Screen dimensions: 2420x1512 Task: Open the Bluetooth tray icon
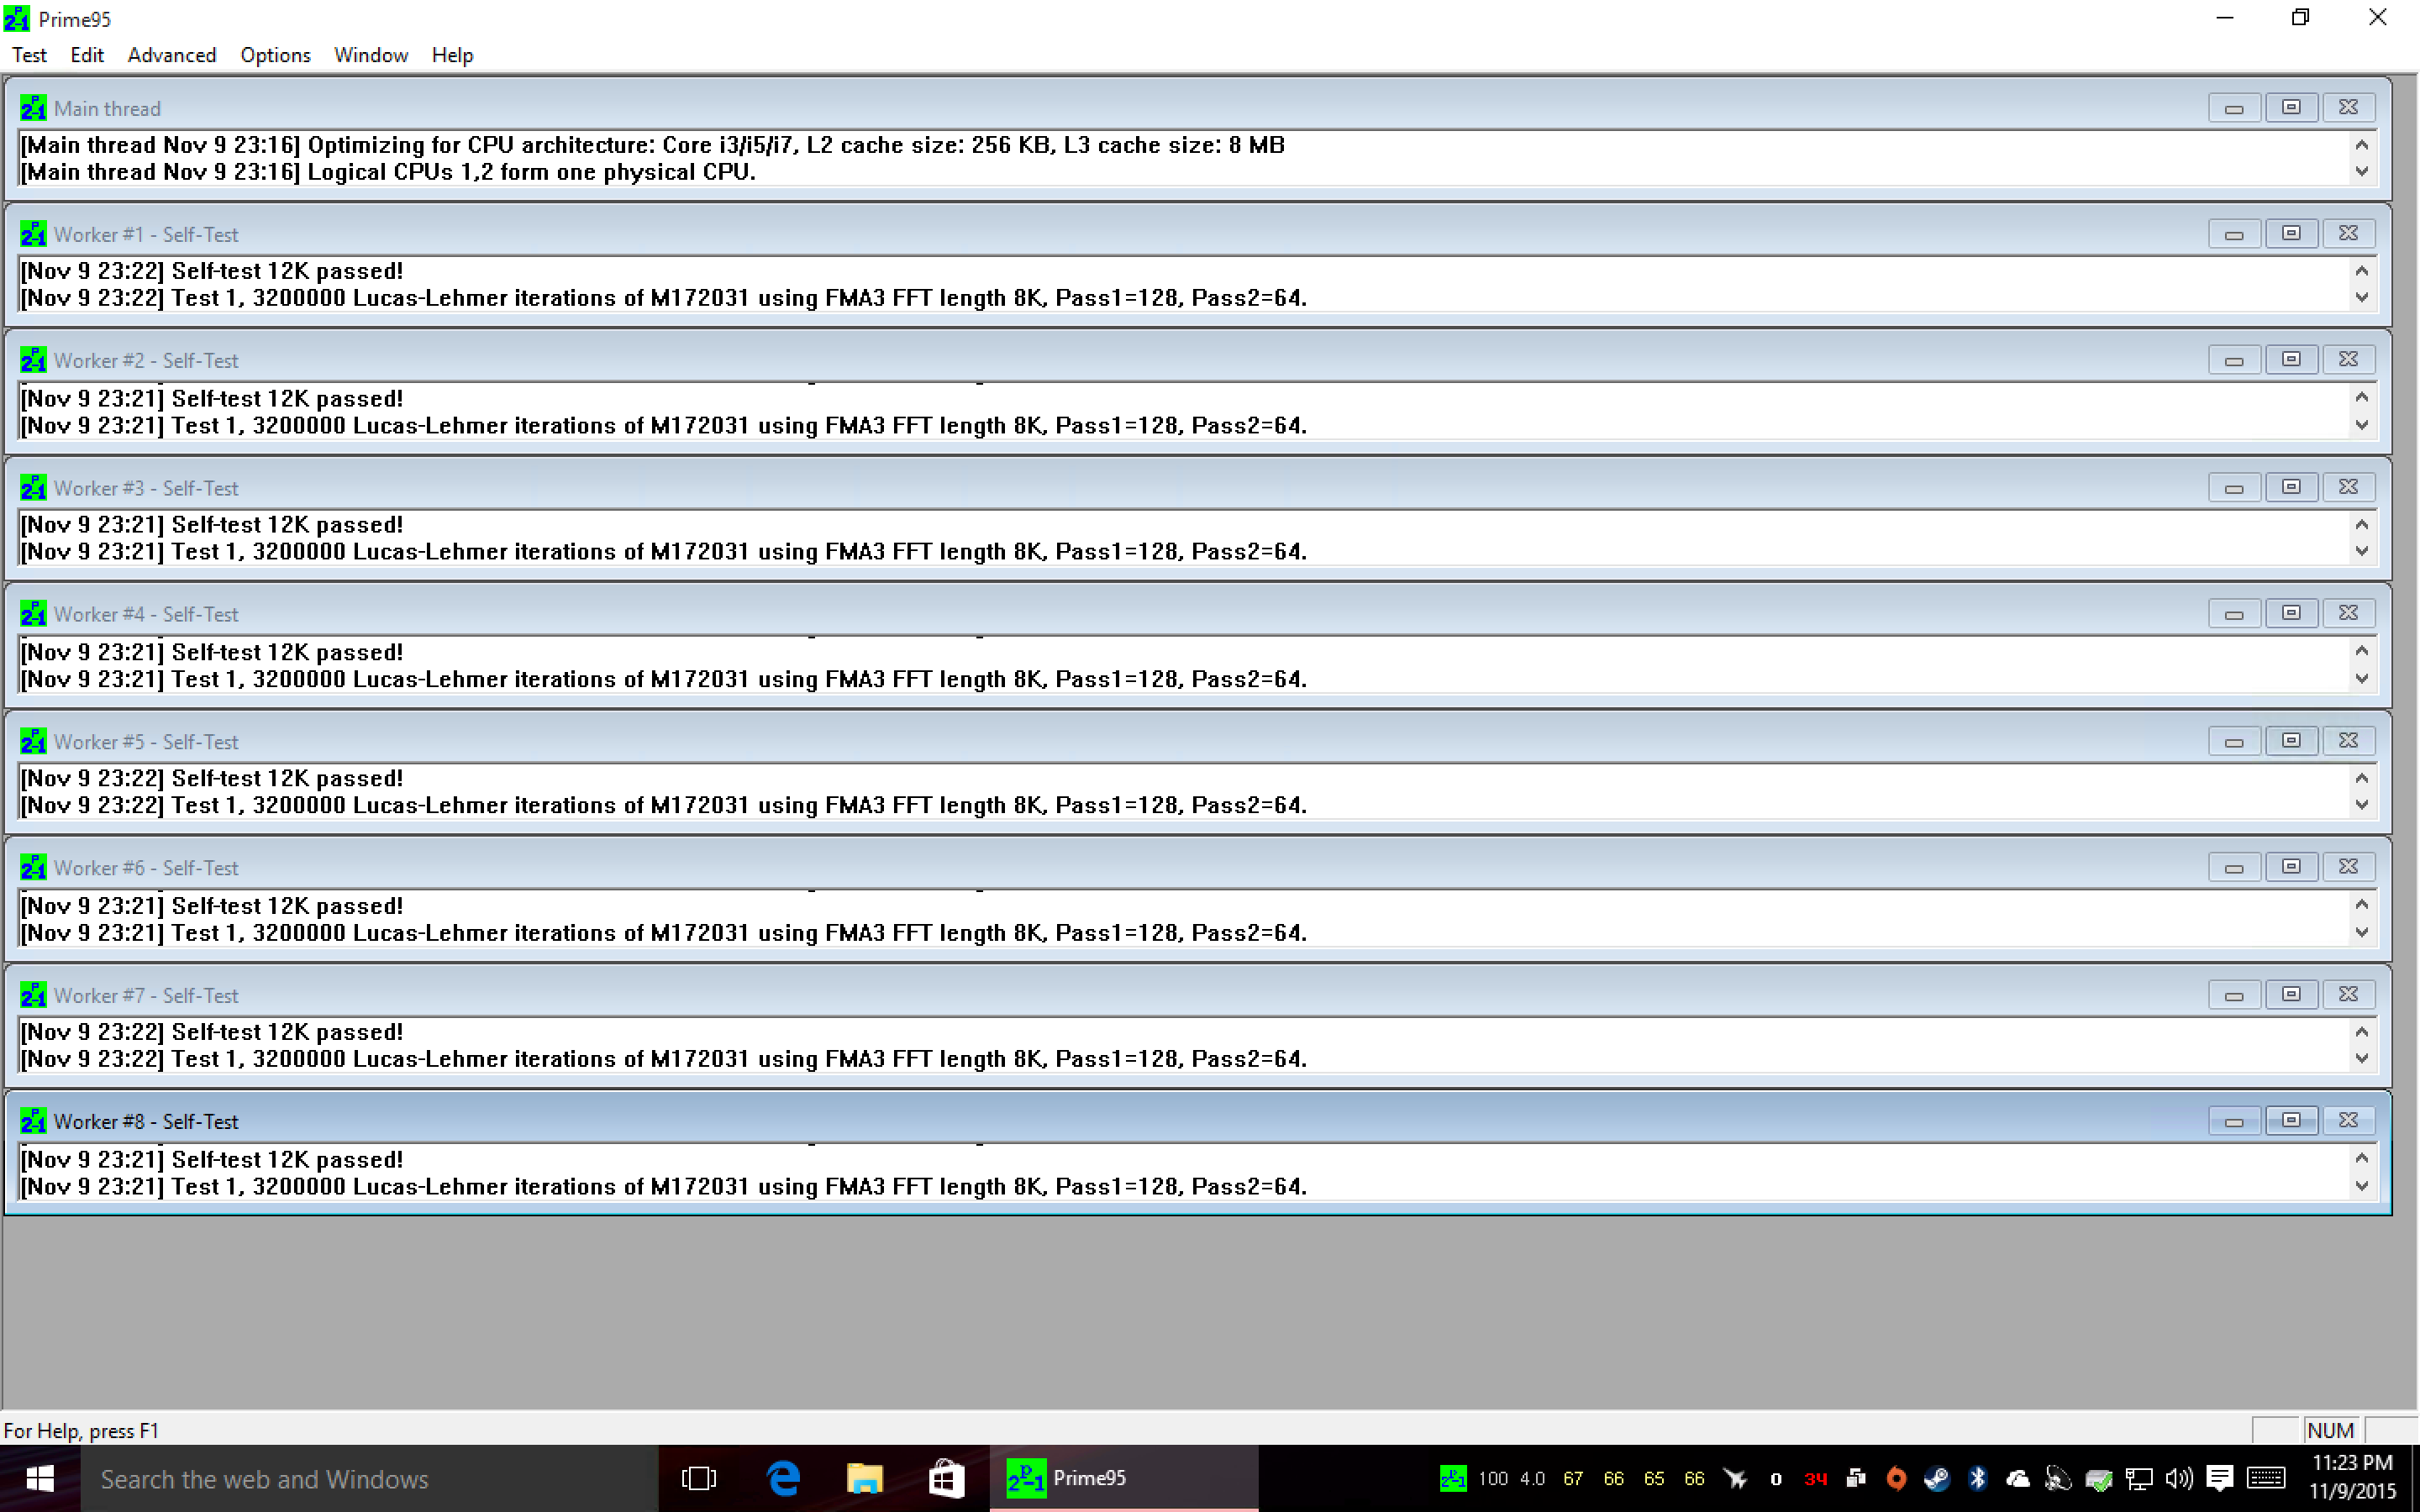pos(1977,1478)
